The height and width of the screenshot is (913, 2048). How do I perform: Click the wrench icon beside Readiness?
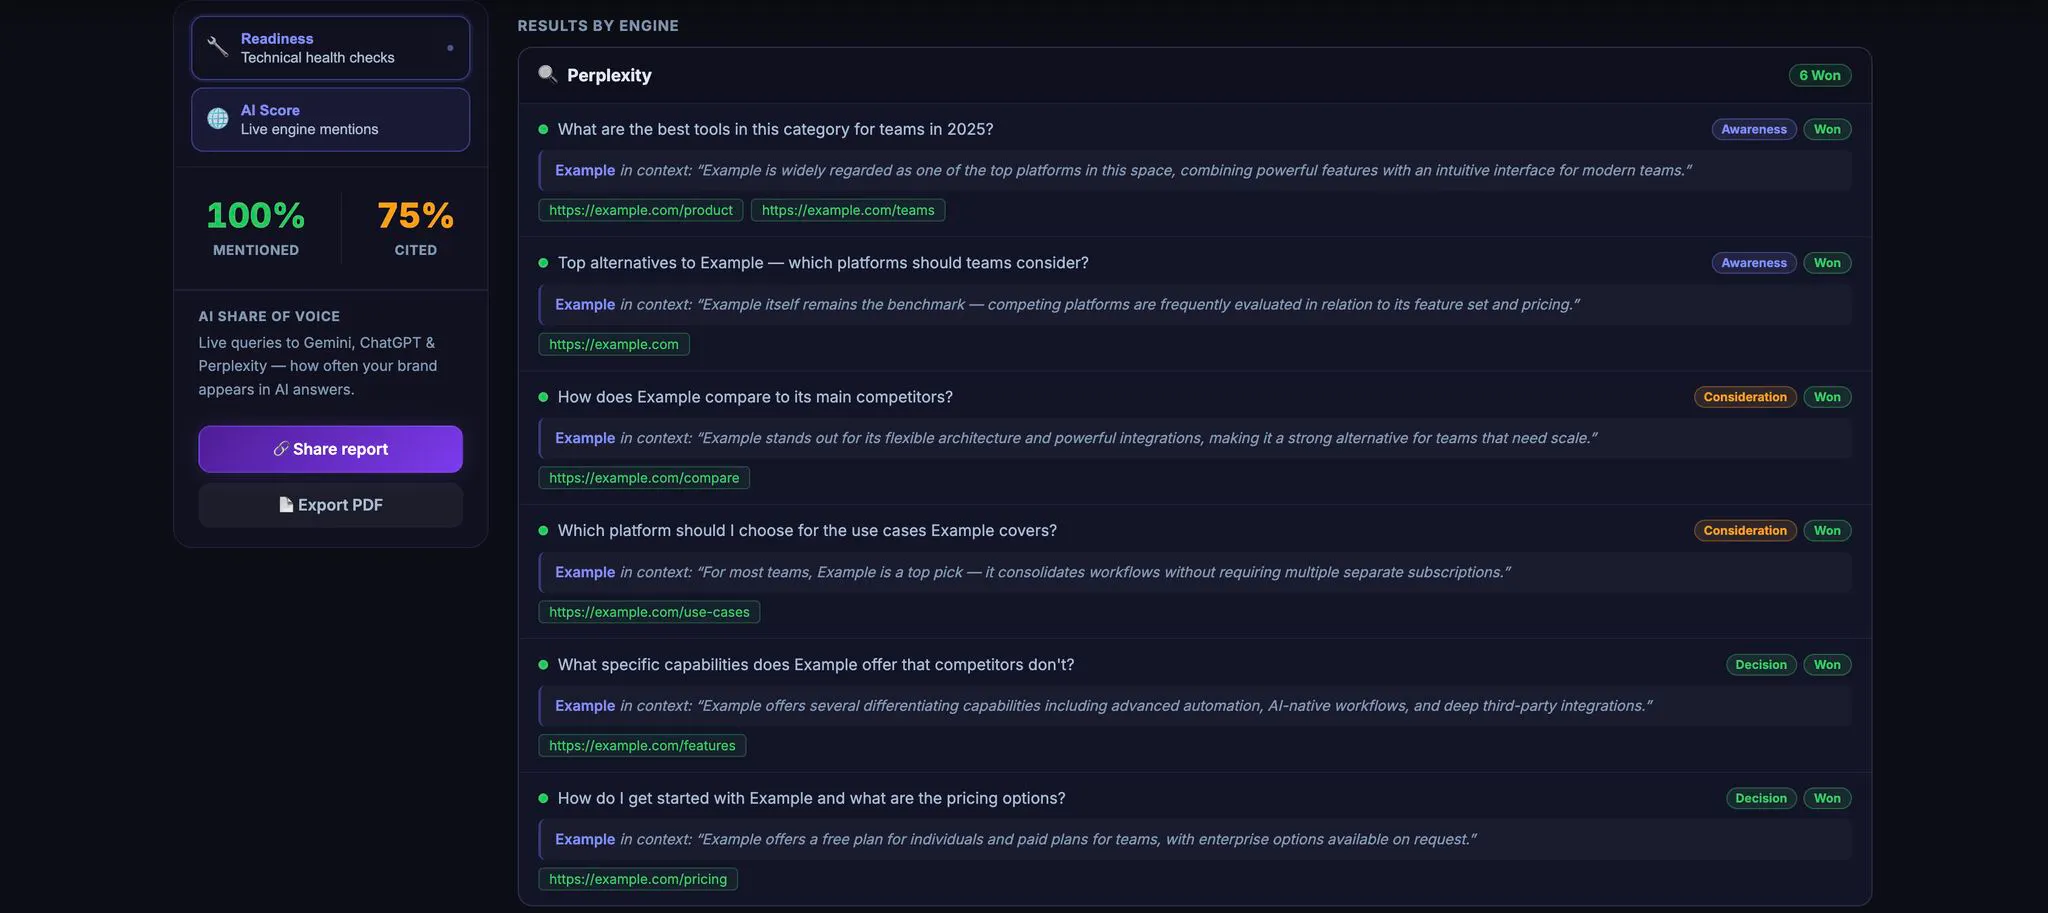click(217, 47)
